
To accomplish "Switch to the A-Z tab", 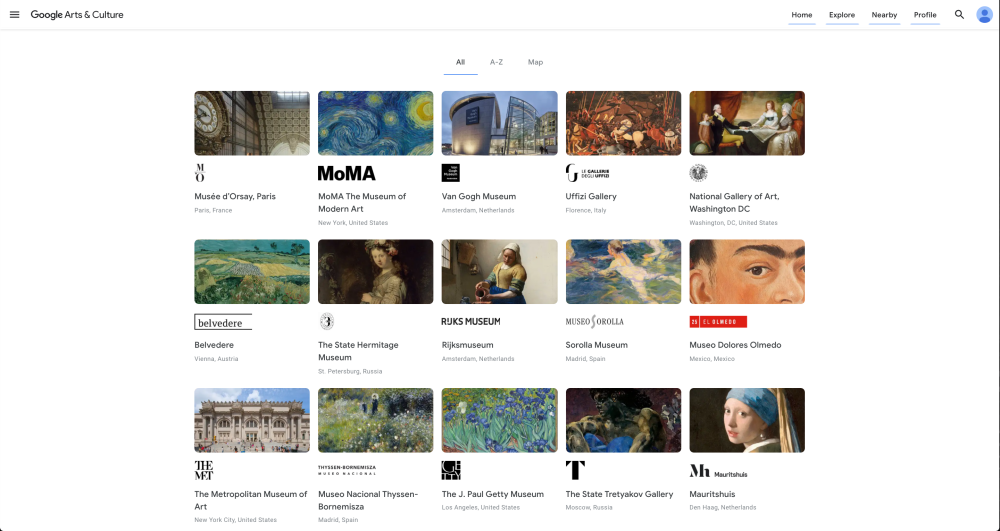I will 496,62.
